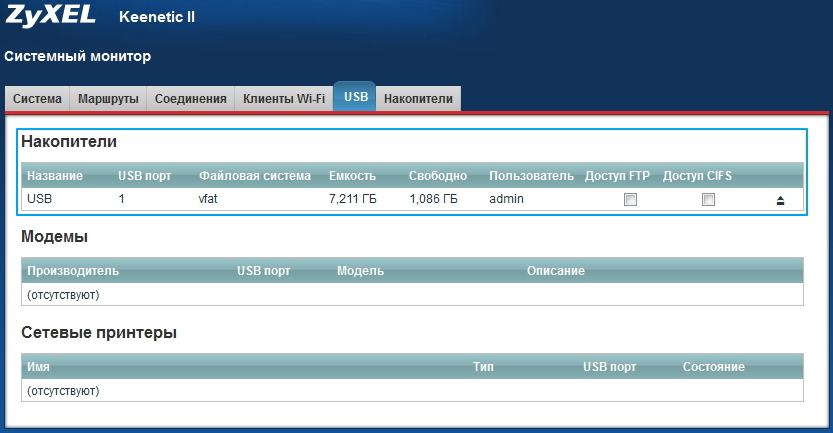
Task: Click the admin user cell
Action: tap(506, 200)
